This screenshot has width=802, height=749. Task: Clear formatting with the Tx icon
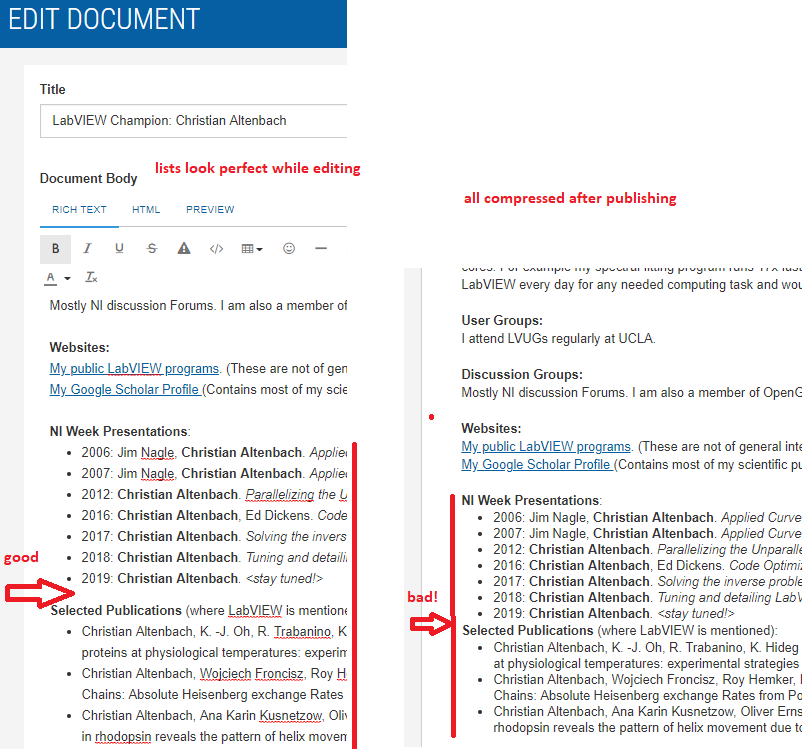pyautogui.click(x=91, y=277)
